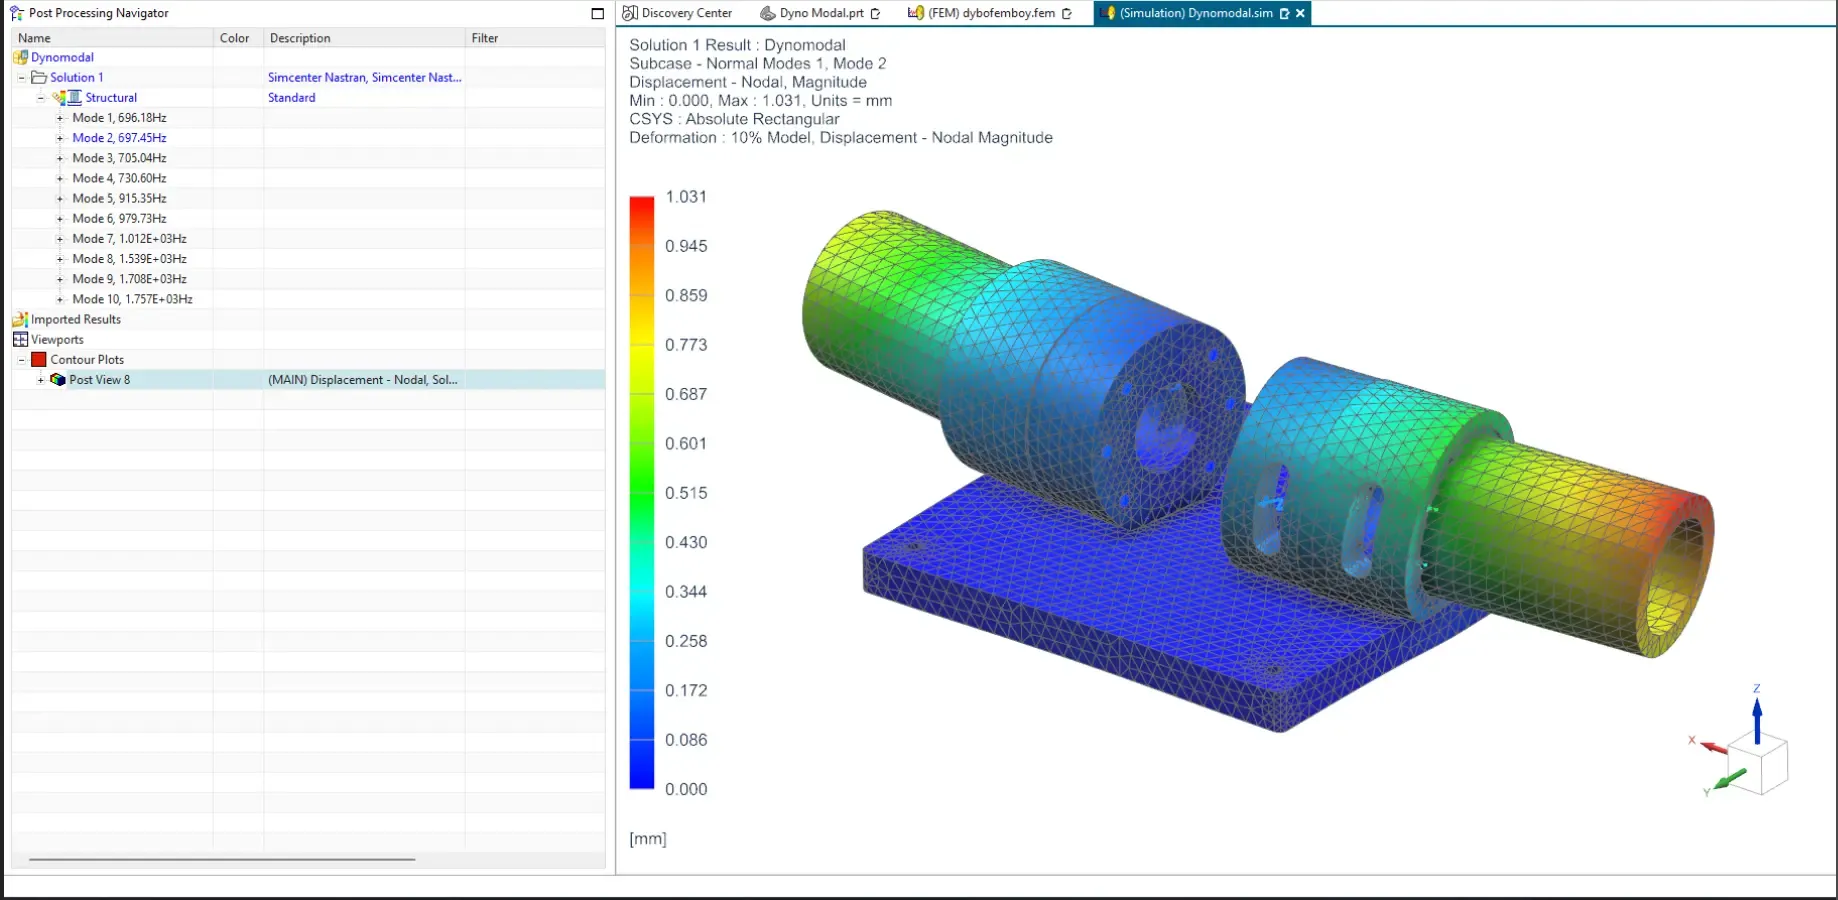
Task: Click the 'Simcenter Nastran, Simcenter Nast...' description
Action: coord(364,77)
